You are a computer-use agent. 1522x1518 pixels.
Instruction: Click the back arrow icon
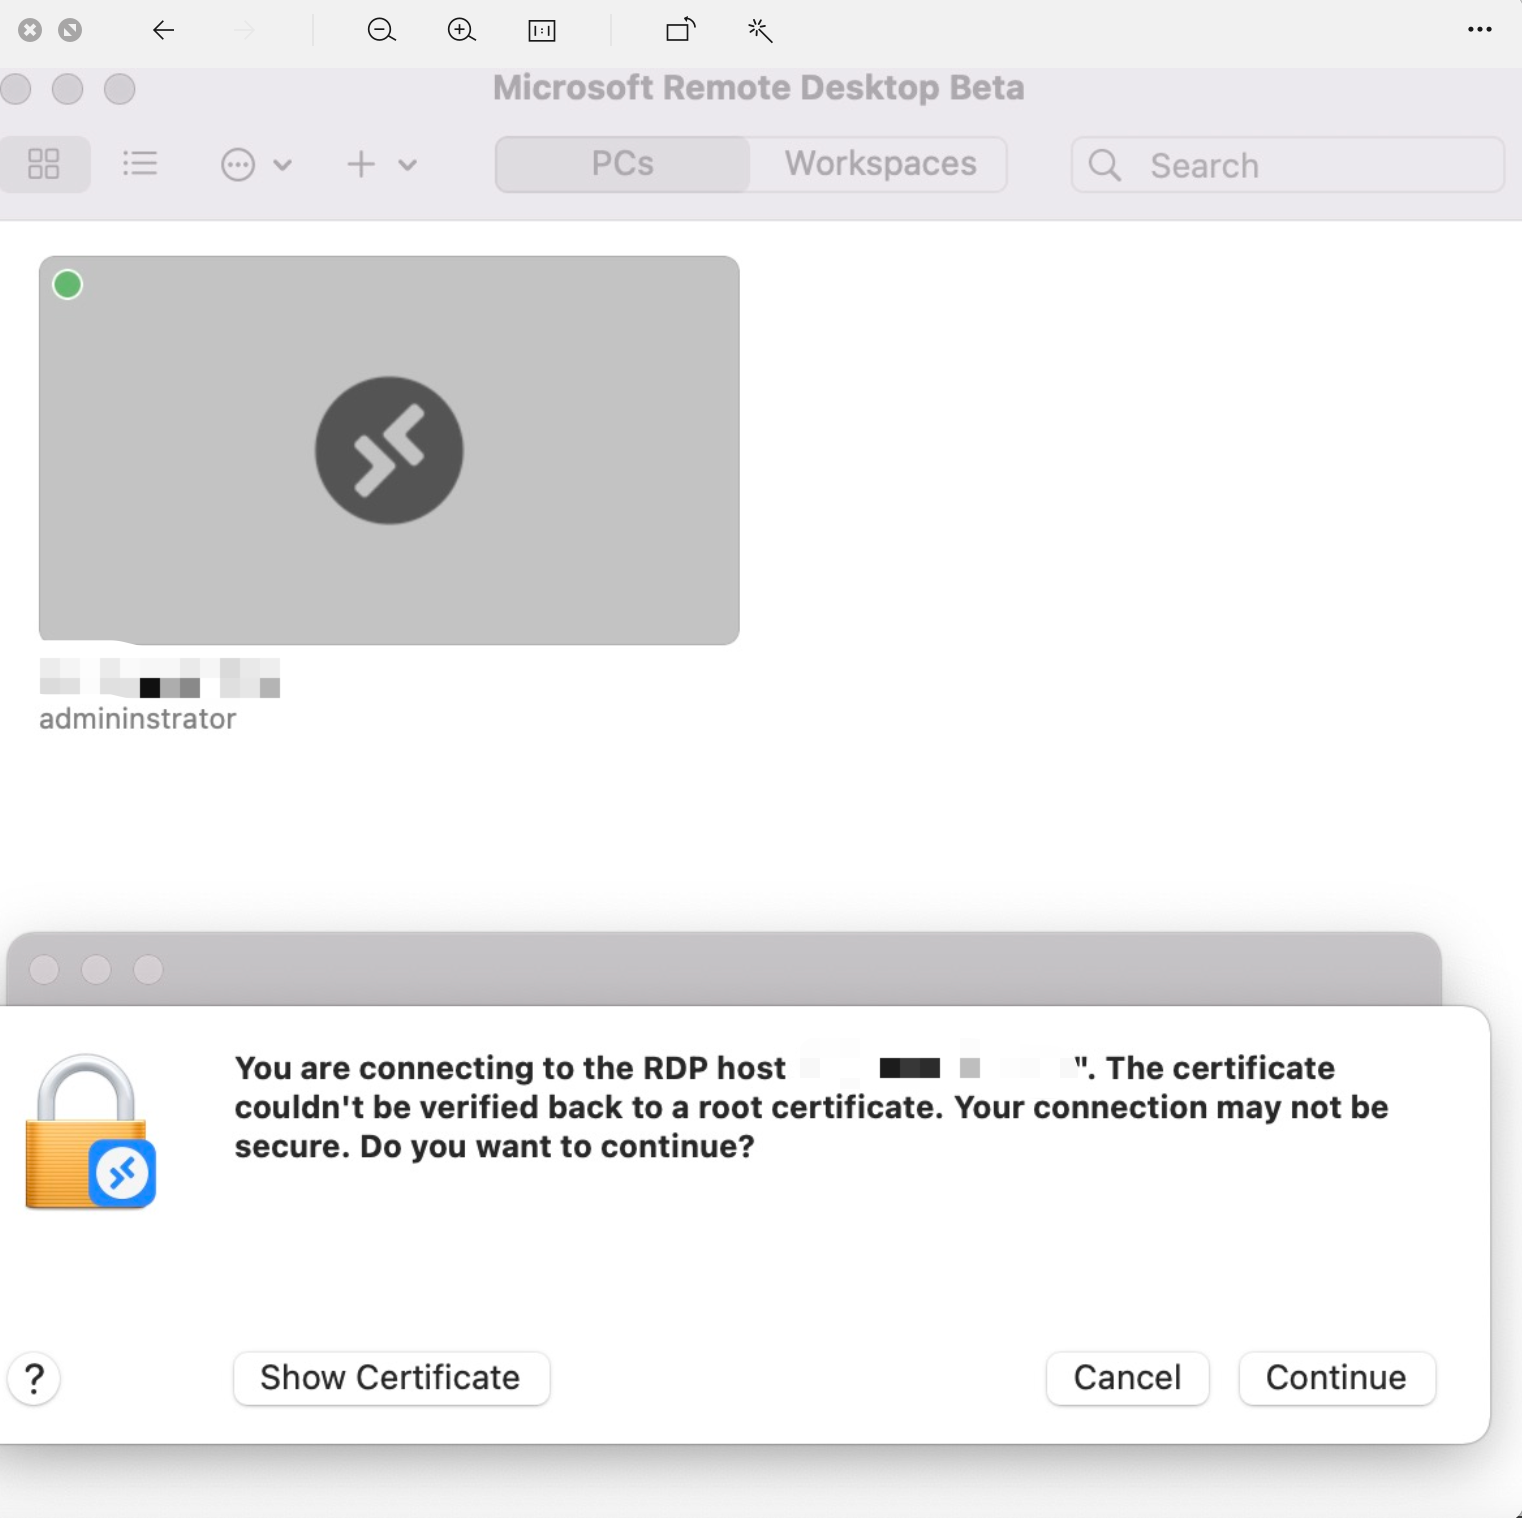pyautogui.click(x=163, y=31)
